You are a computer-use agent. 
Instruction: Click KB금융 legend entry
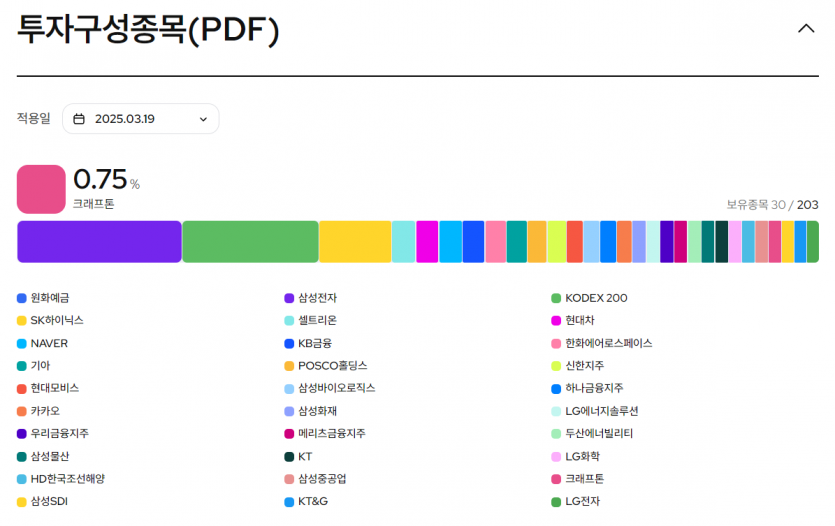pyautogui.click(x=308, y=343)
